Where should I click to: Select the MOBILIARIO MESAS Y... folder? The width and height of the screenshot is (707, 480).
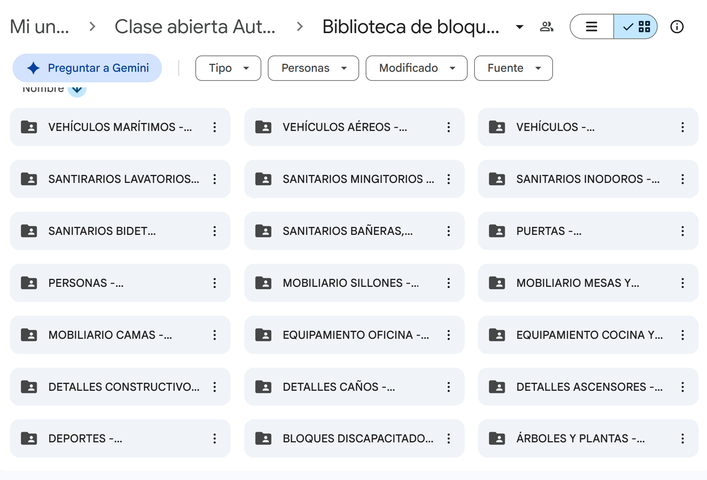tap(588, 283)
